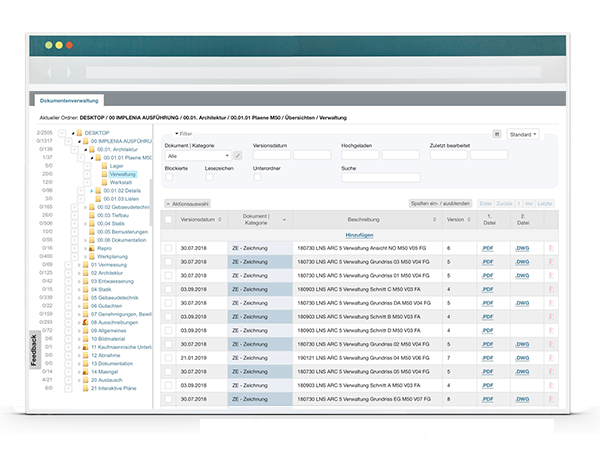Click the Hinzufügen link

point(358,234)
